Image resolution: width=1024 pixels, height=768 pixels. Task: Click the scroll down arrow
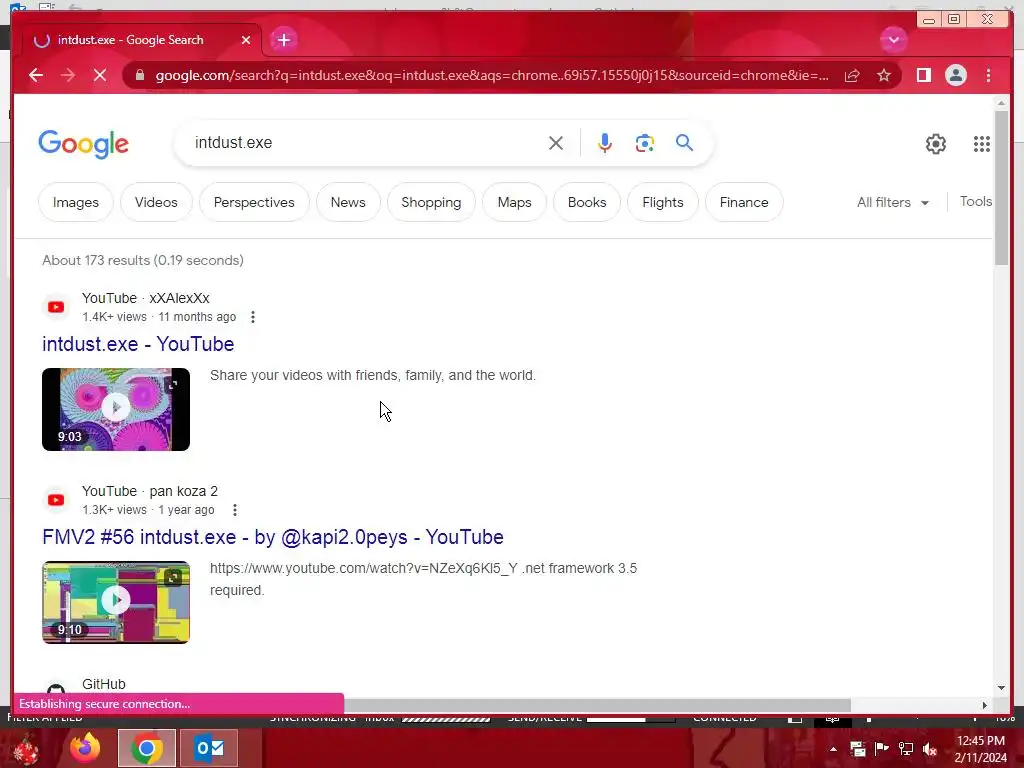[x=1002, y=688]
